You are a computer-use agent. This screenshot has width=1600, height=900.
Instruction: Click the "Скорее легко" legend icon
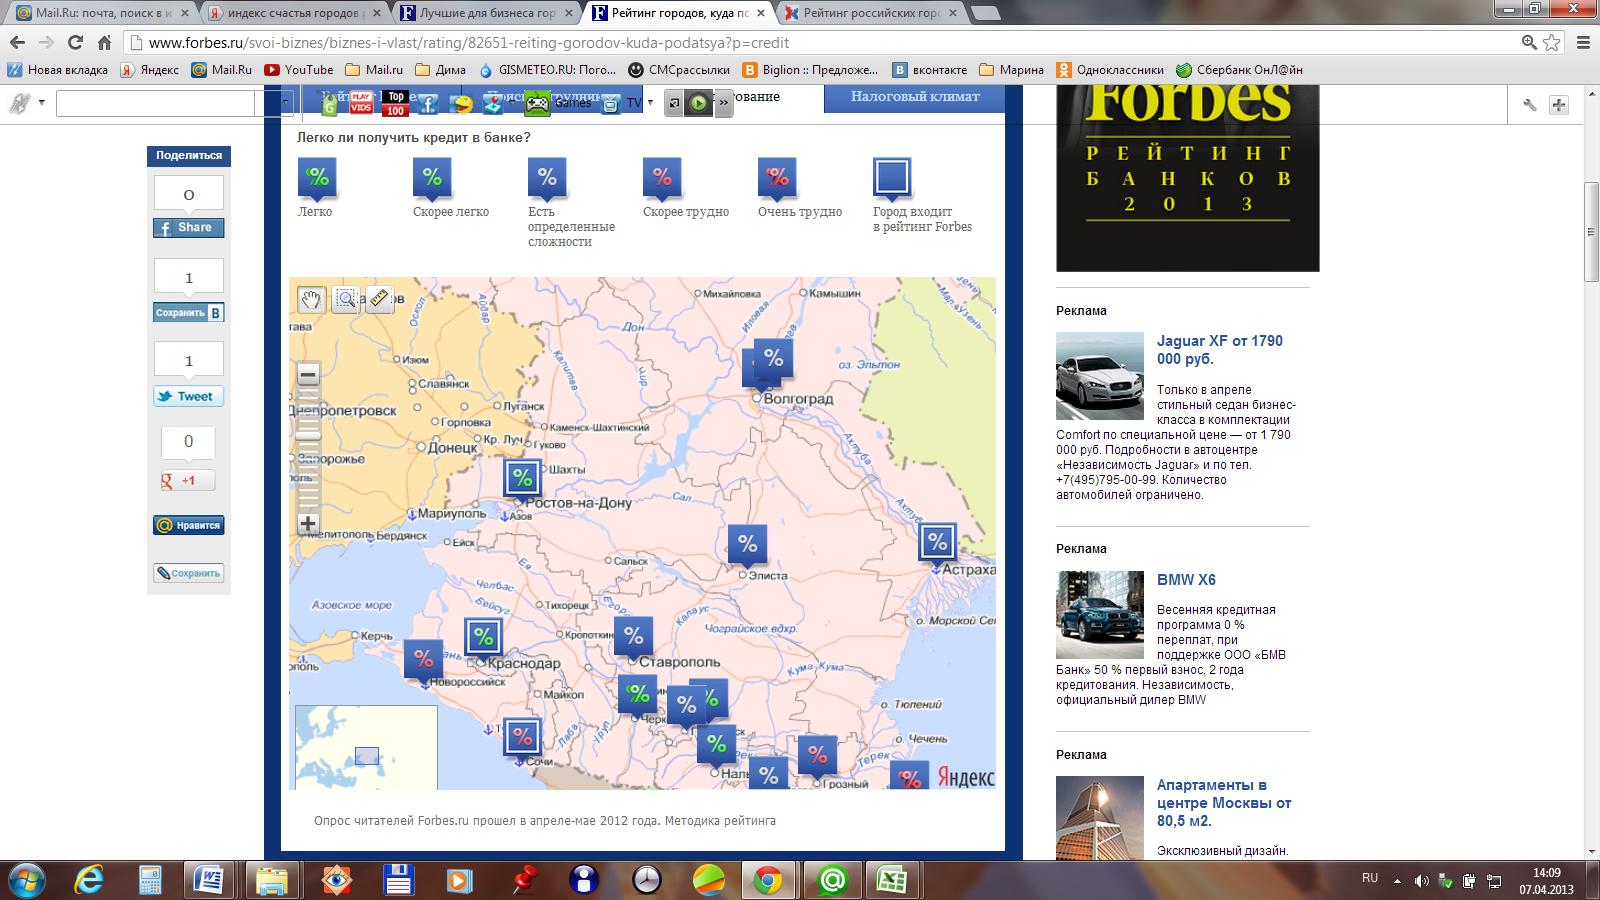[432, 177]
